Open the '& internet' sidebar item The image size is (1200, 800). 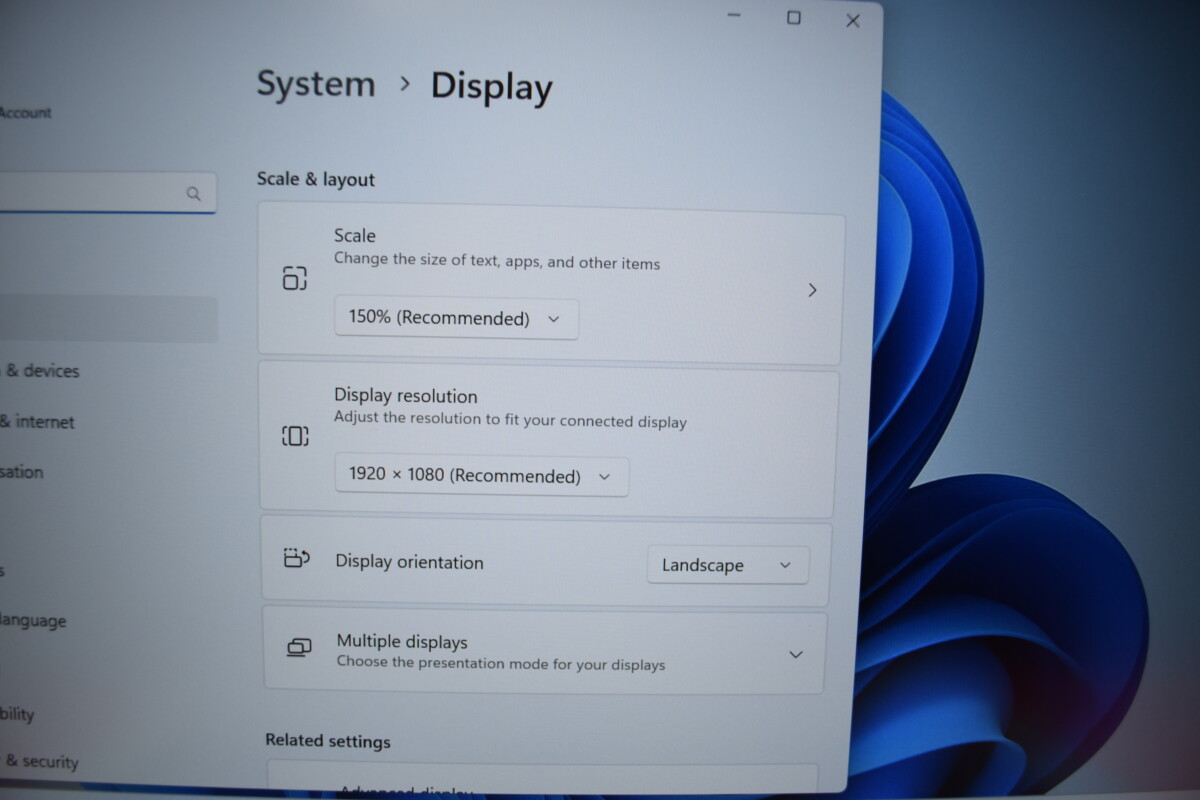pos(37,422)
